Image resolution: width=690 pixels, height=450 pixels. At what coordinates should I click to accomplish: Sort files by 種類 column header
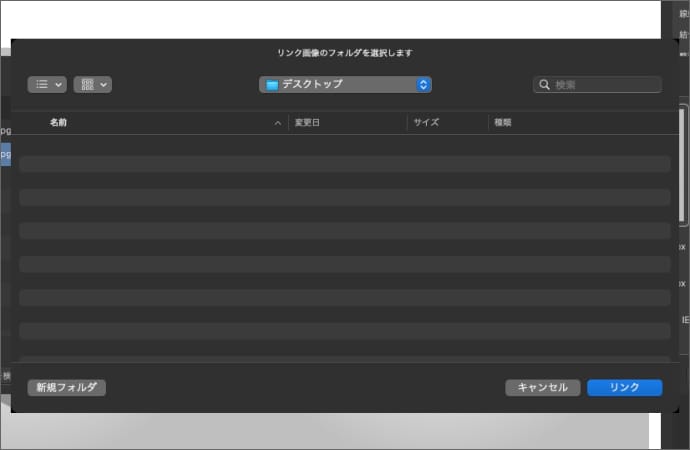(x=503, y=123)
